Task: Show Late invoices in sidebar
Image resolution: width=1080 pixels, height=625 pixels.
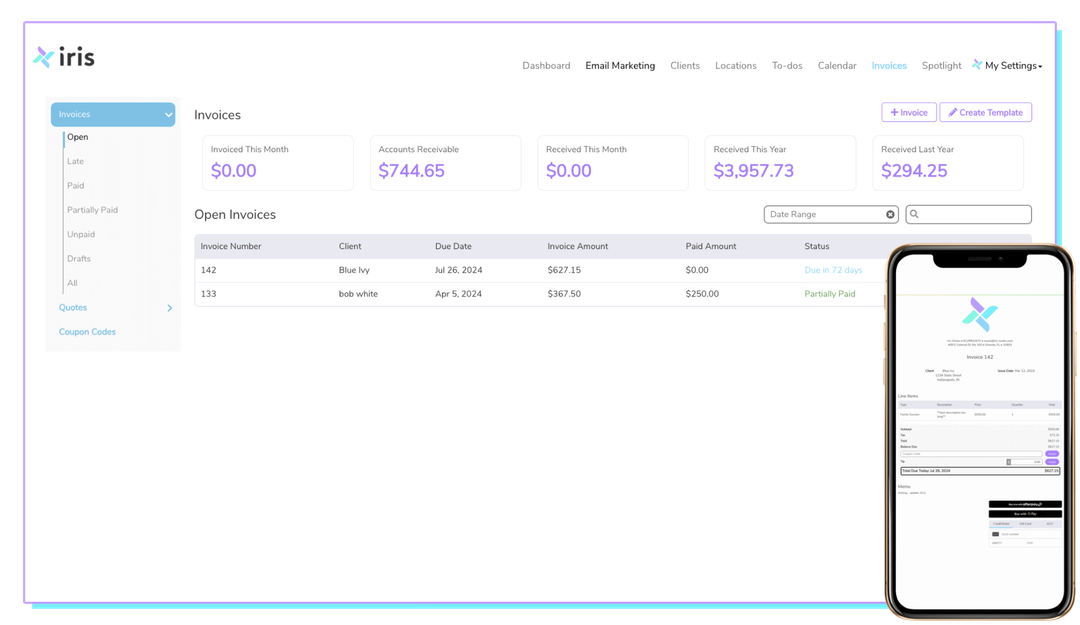Action: pyautogui.click(x=76, y=162)
